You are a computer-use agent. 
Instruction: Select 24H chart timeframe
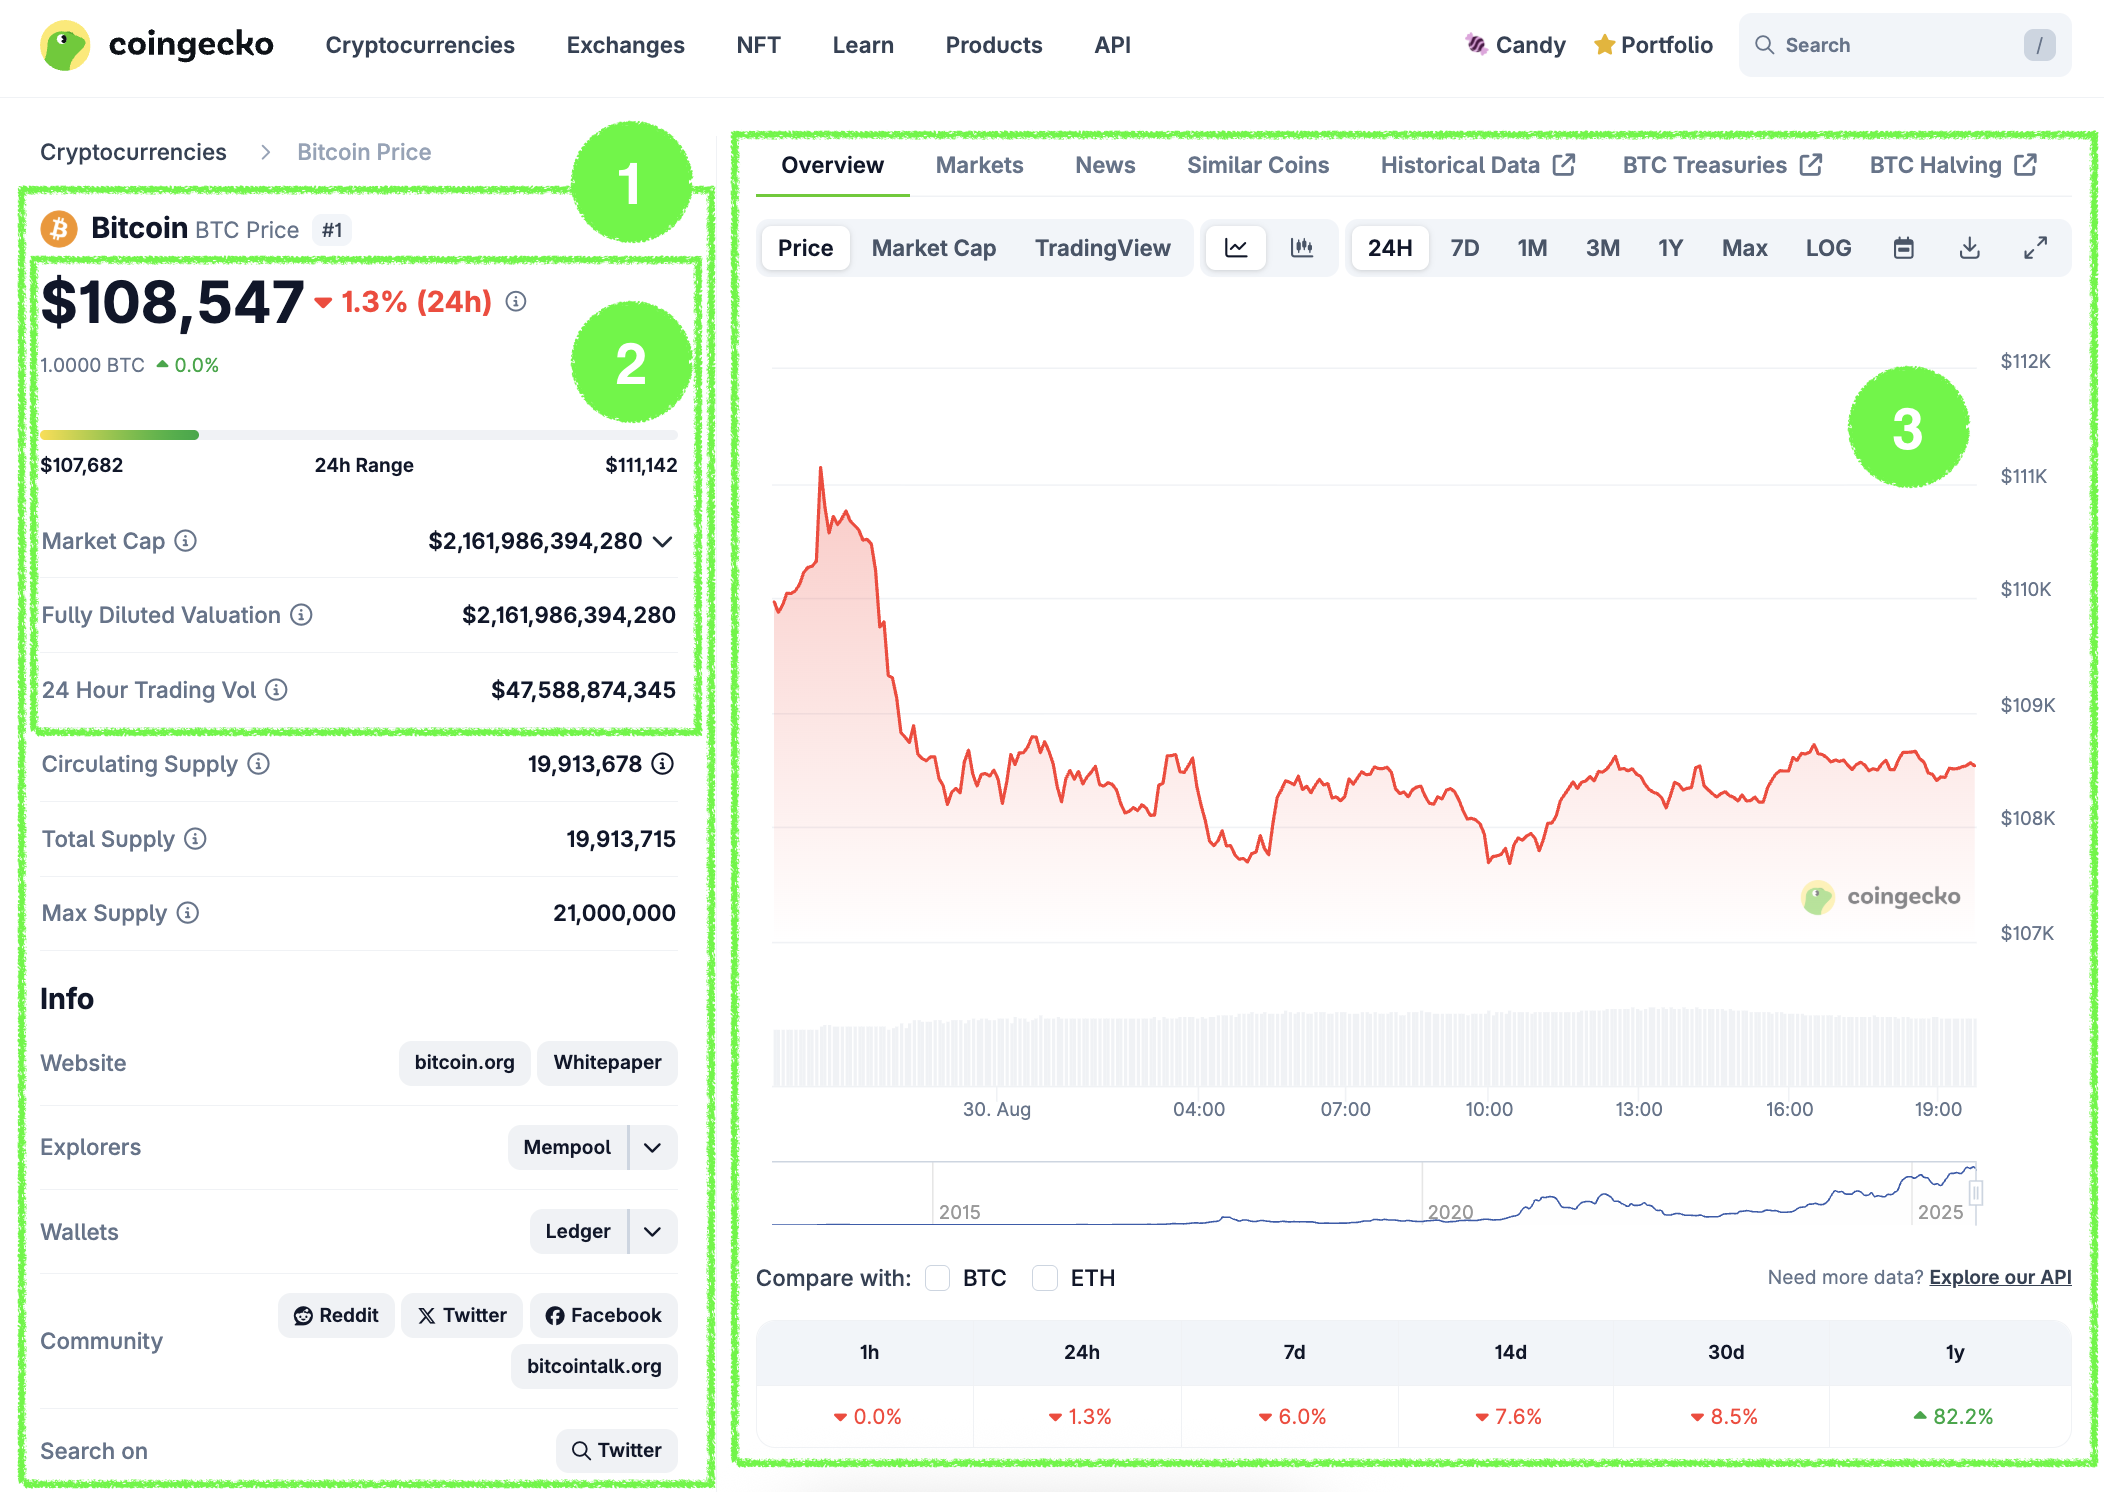pyautogui.click(x=1390, y=248)
